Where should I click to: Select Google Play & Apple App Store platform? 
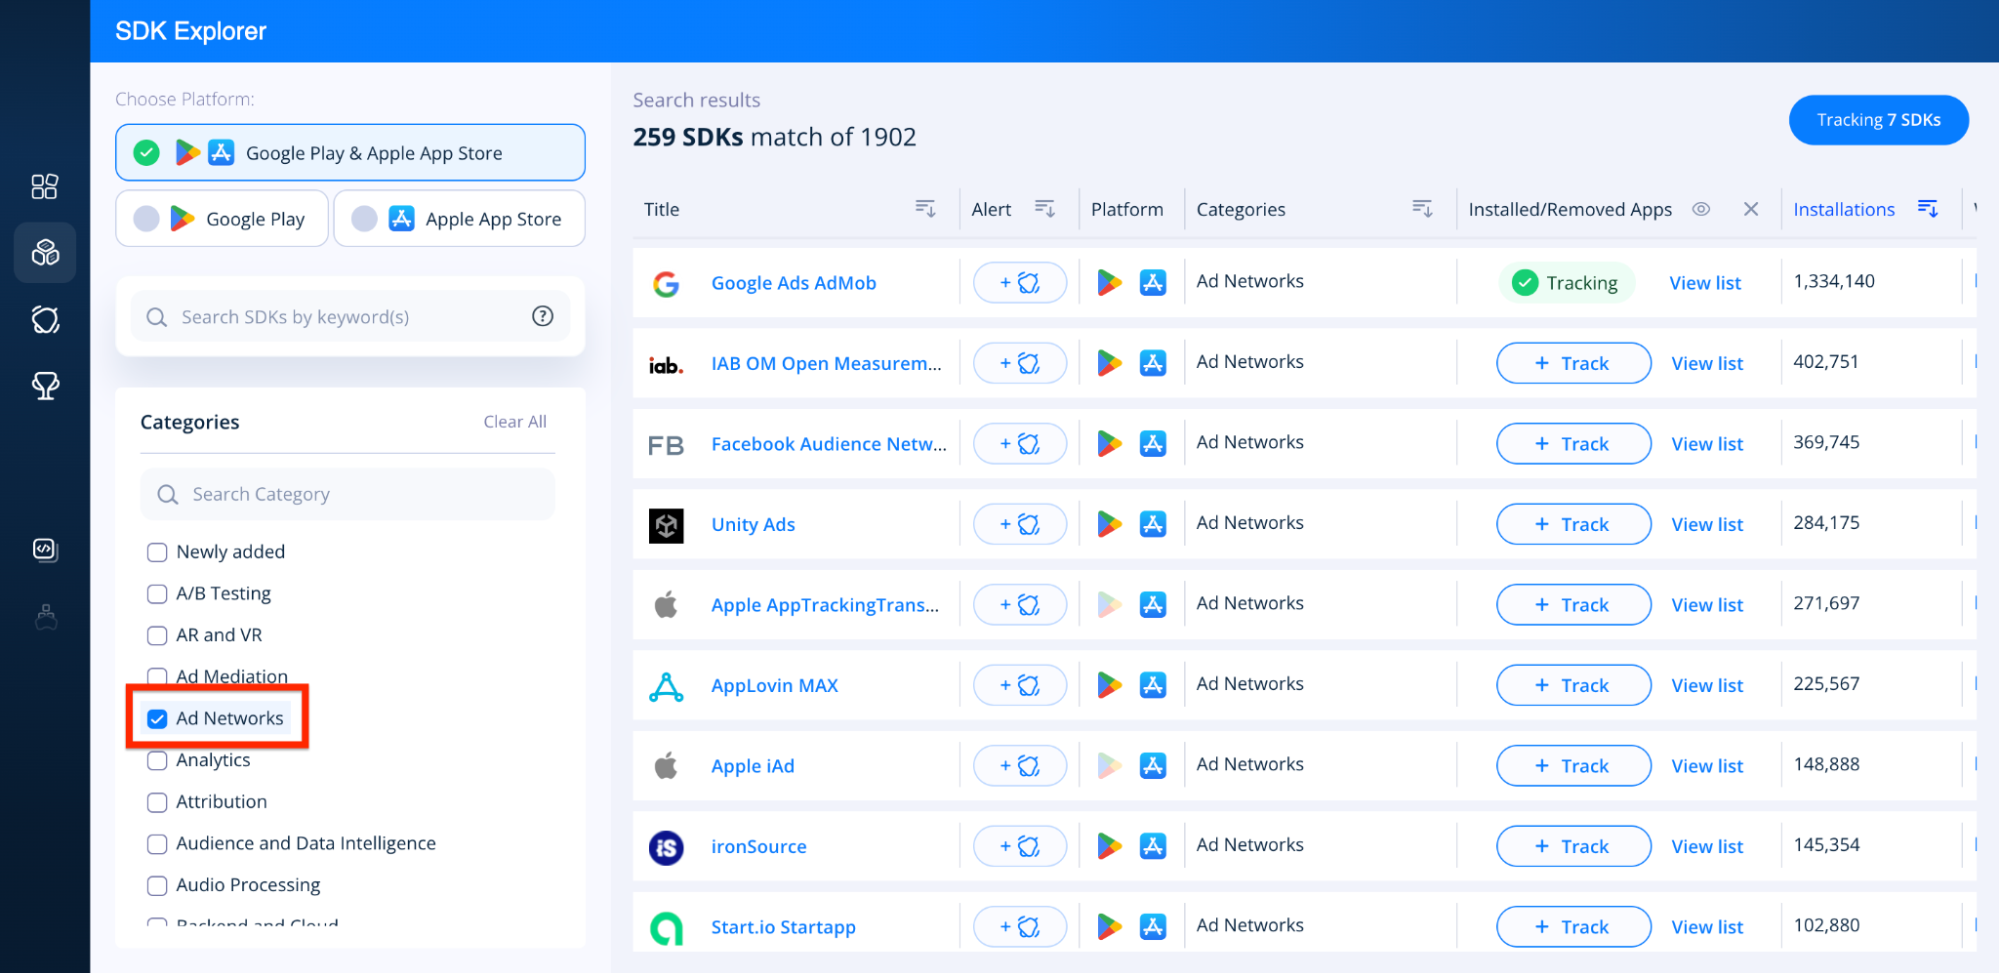click(350, 153)
